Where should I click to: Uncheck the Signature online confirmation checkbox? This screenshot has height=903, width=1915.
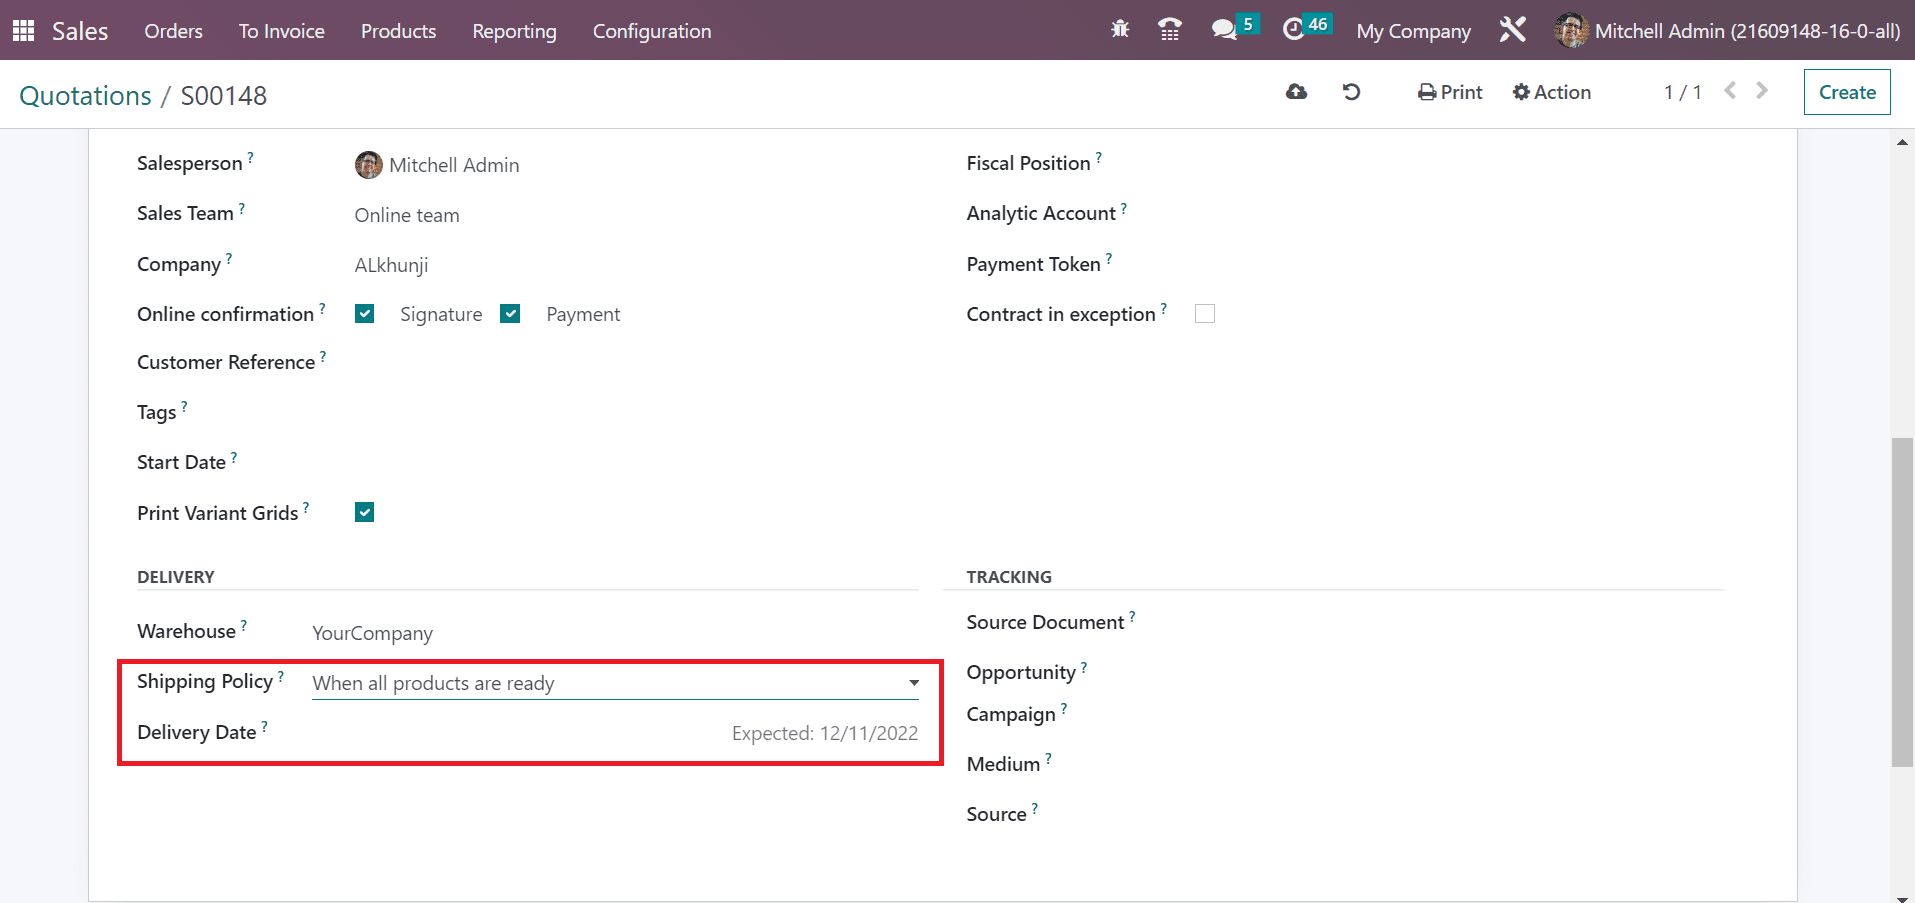point(365,314)
